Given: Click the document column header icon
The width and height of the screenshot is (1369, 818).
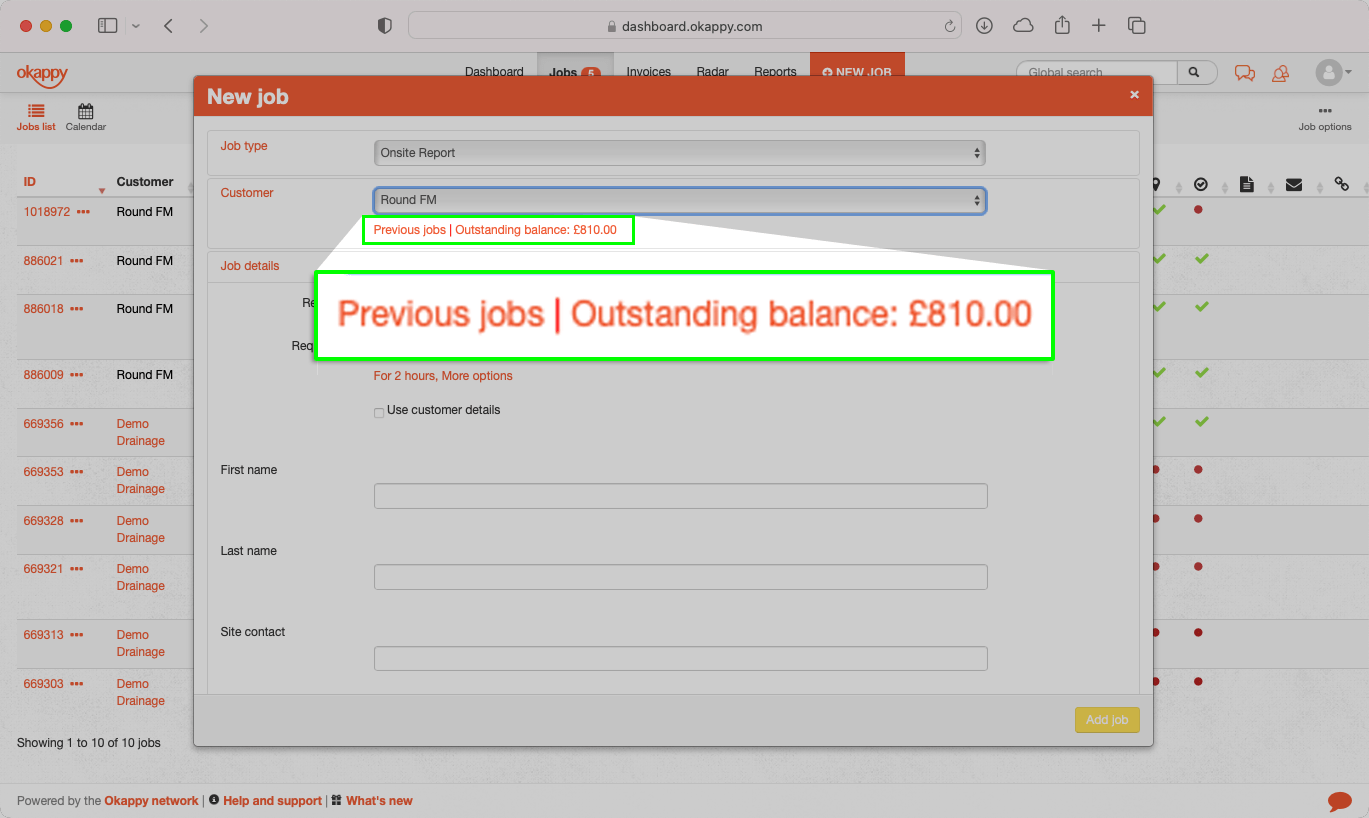Looking at the screenshot, I should click(x=1247, y=184).
